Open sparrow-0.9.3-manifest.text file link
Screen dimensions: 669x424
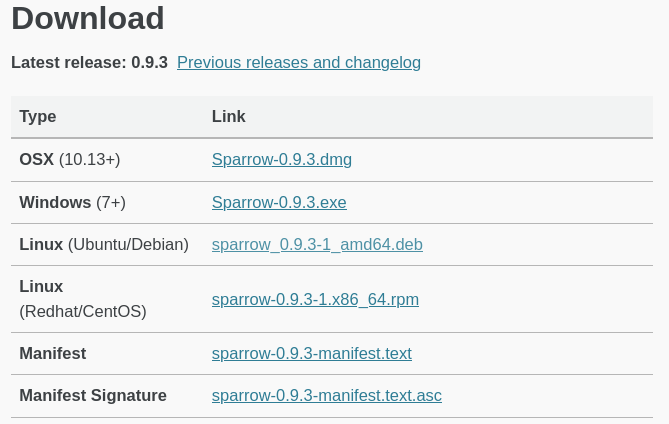click(x=312, y=353)
